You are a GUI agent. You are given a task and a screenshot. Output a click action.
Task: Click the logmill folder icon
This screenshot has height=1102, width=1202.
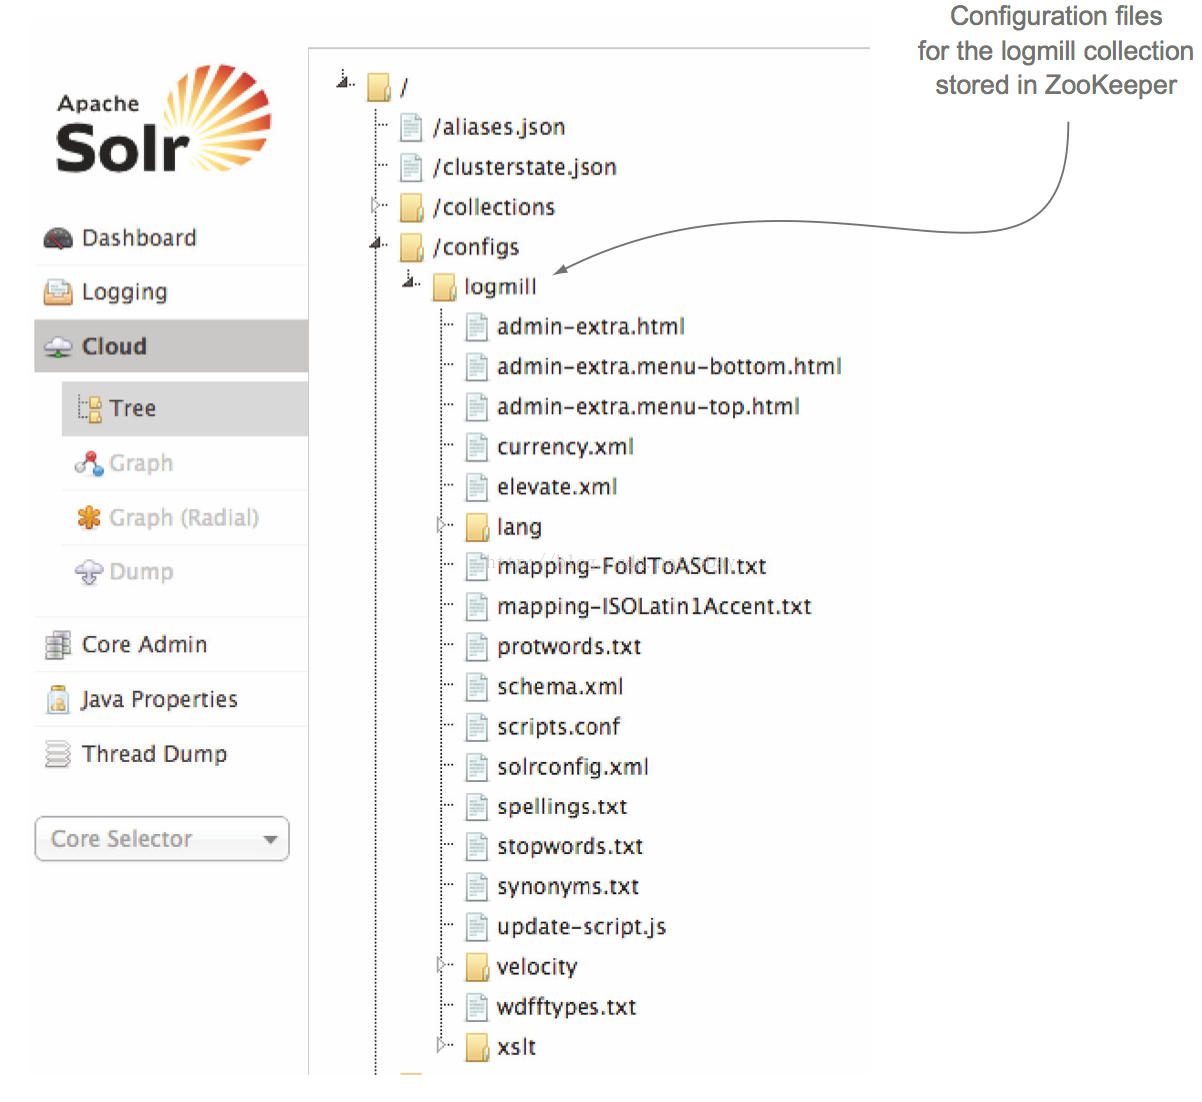(x=443, y=287)
